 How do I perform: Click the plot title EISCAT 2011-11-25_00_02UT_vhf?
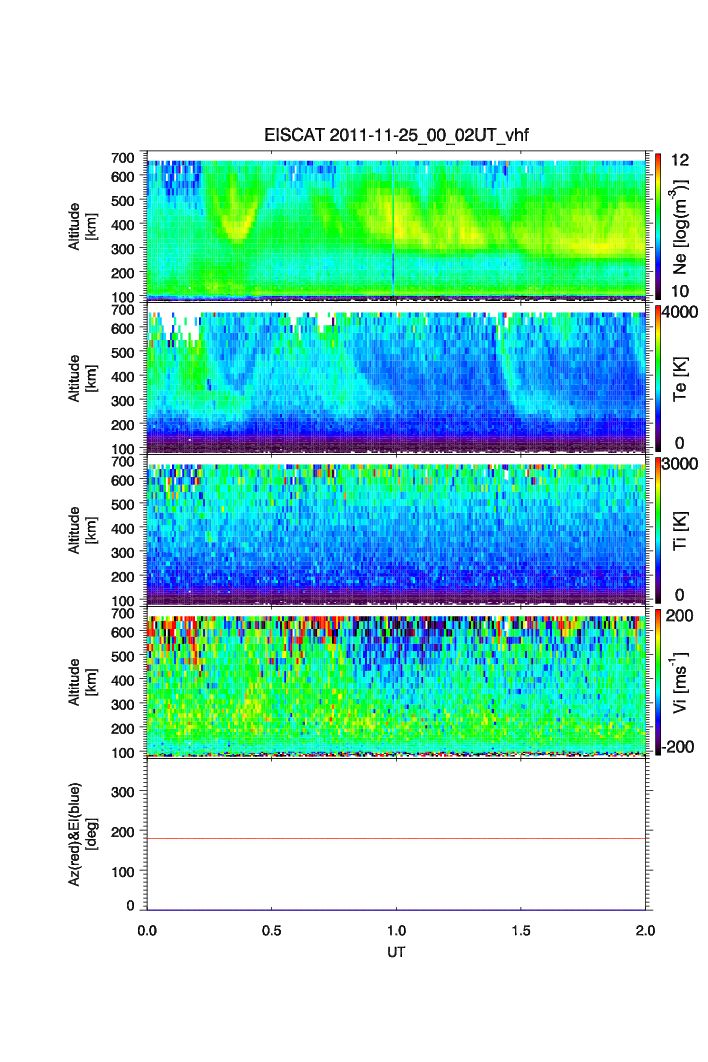396,135
